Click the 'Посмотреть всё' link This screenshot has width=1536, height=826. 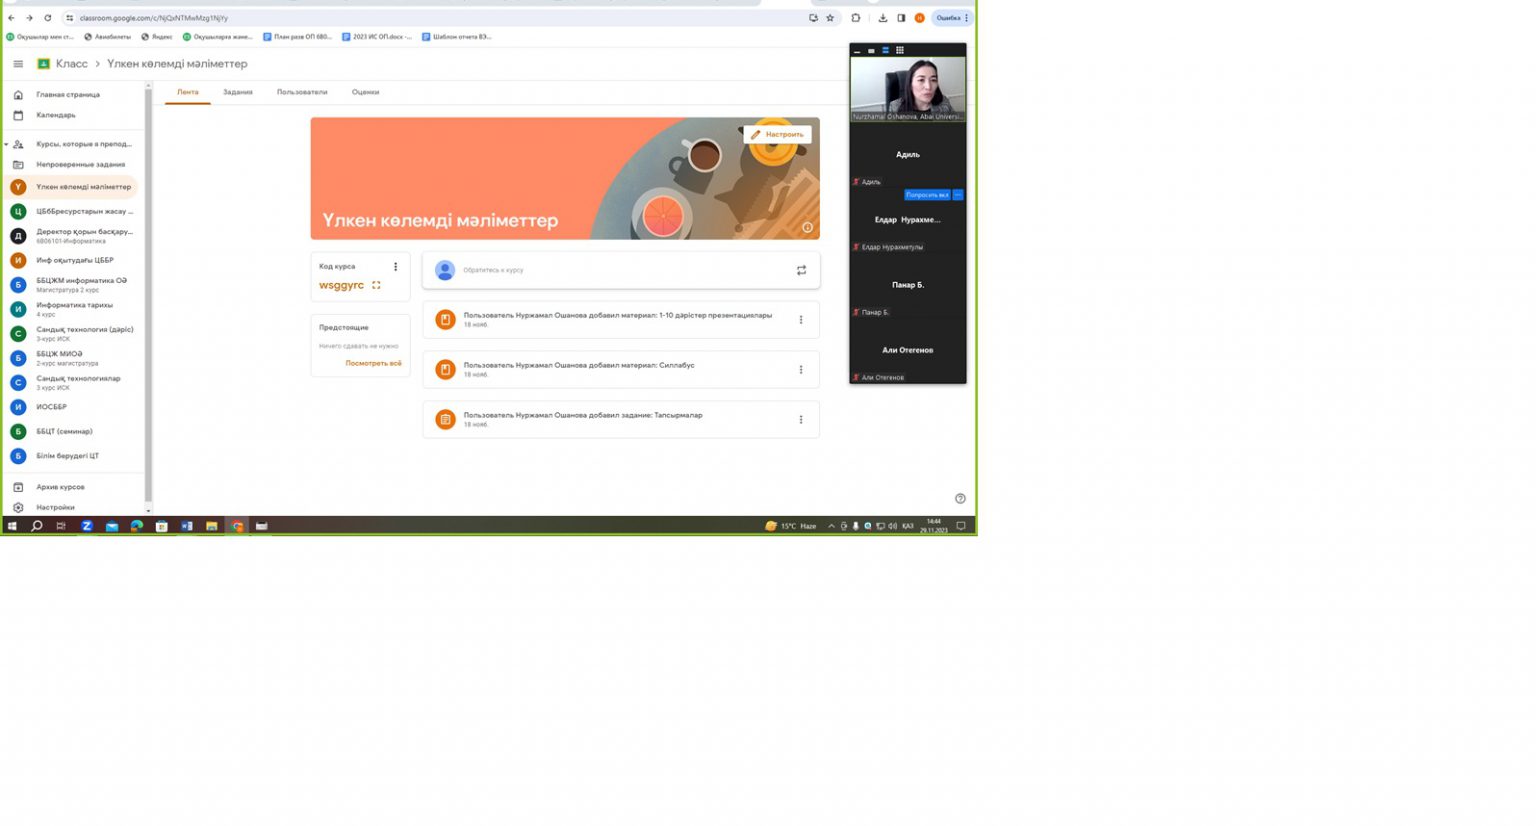[x=373, y=363]
